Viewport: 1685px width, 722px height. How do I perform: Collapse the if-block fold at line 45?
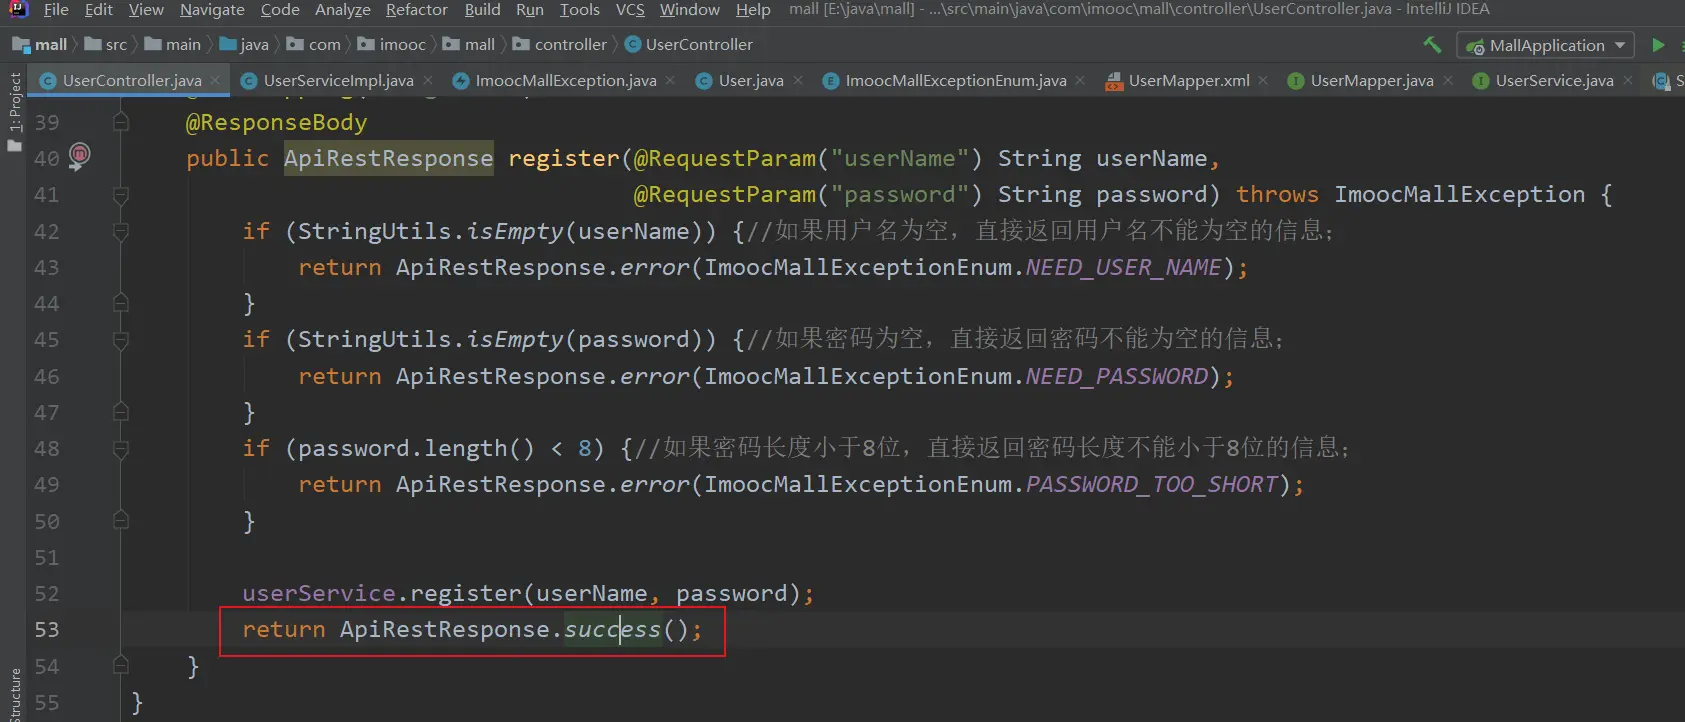pos(121,340)
